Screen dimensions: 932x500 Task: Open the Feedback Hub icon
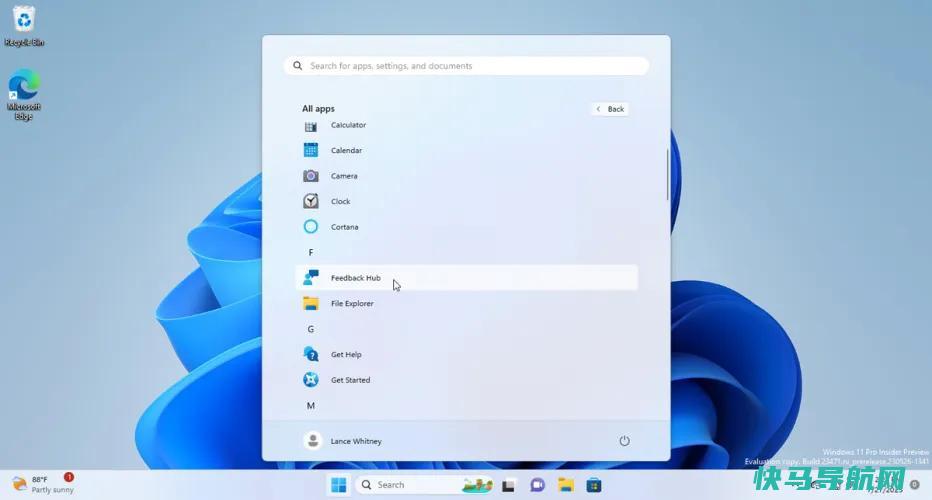click(311, 278)
